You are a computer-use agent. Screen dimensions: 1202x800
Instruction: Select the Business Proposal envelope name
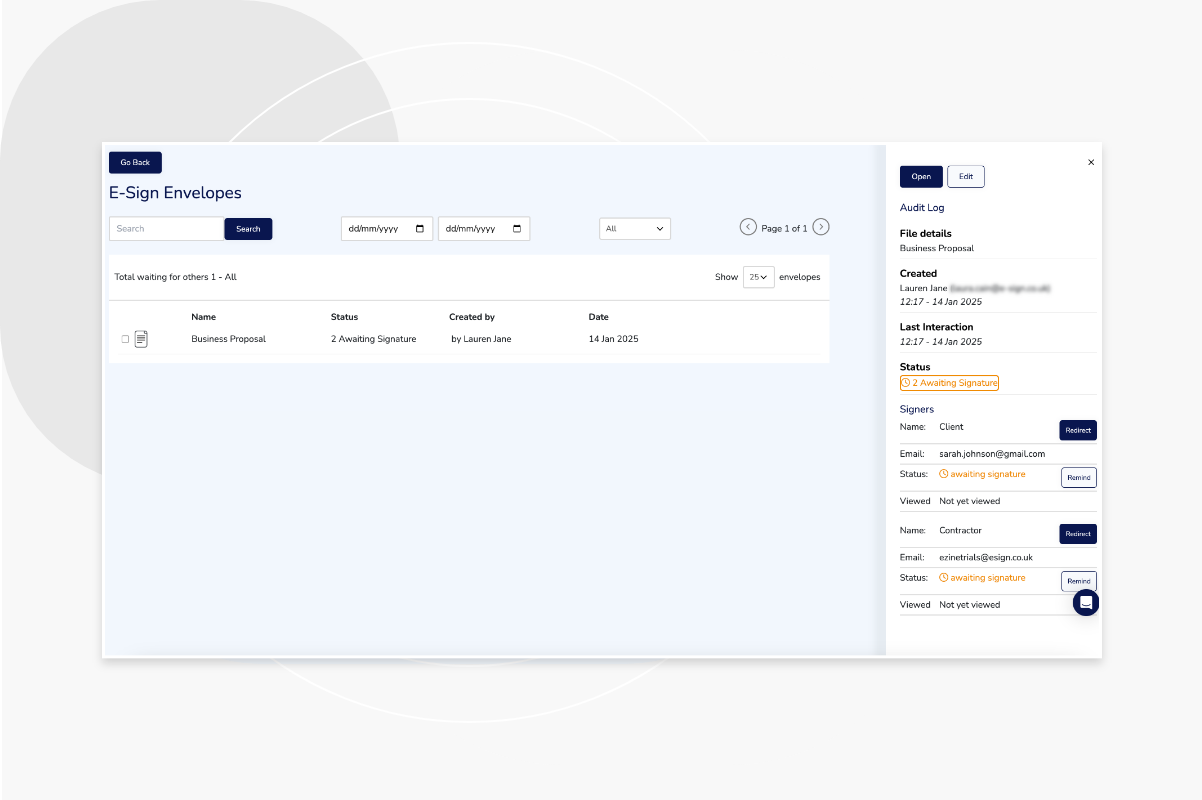[229, 339]
